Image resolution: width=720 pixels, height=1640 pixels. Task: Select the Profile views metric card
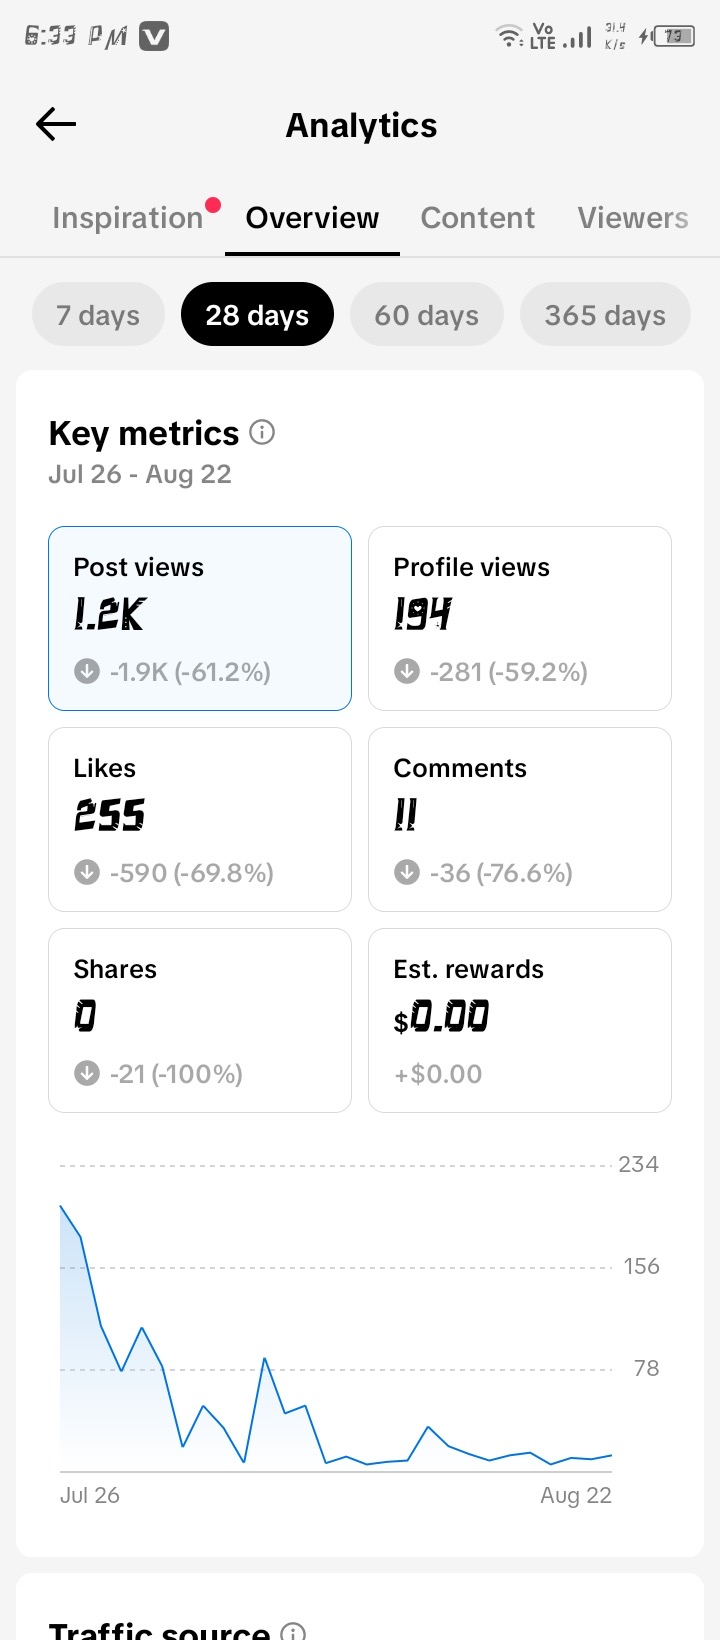point(520,618)
